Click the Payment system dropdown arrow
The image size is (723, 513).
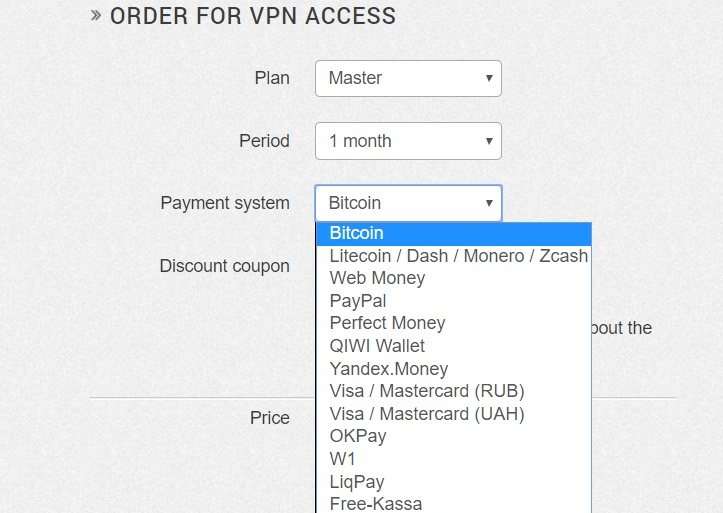489,203
